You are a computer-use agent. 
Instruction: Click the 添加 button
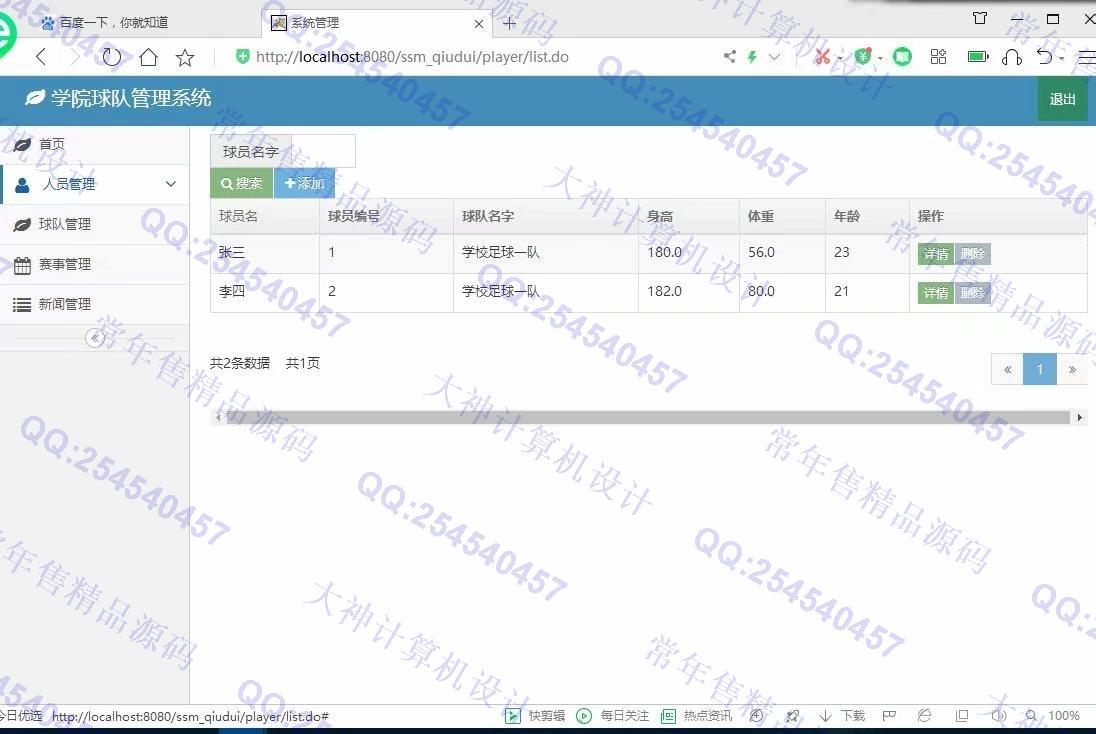point(304,184)
